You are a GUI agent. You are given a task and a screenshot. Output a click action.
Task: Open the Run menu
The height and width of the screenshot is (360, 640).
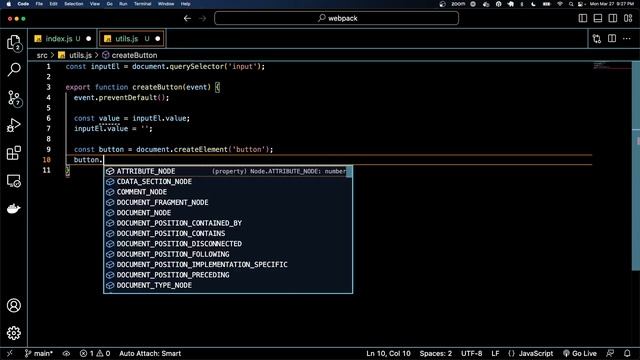(x=123, y=4)
